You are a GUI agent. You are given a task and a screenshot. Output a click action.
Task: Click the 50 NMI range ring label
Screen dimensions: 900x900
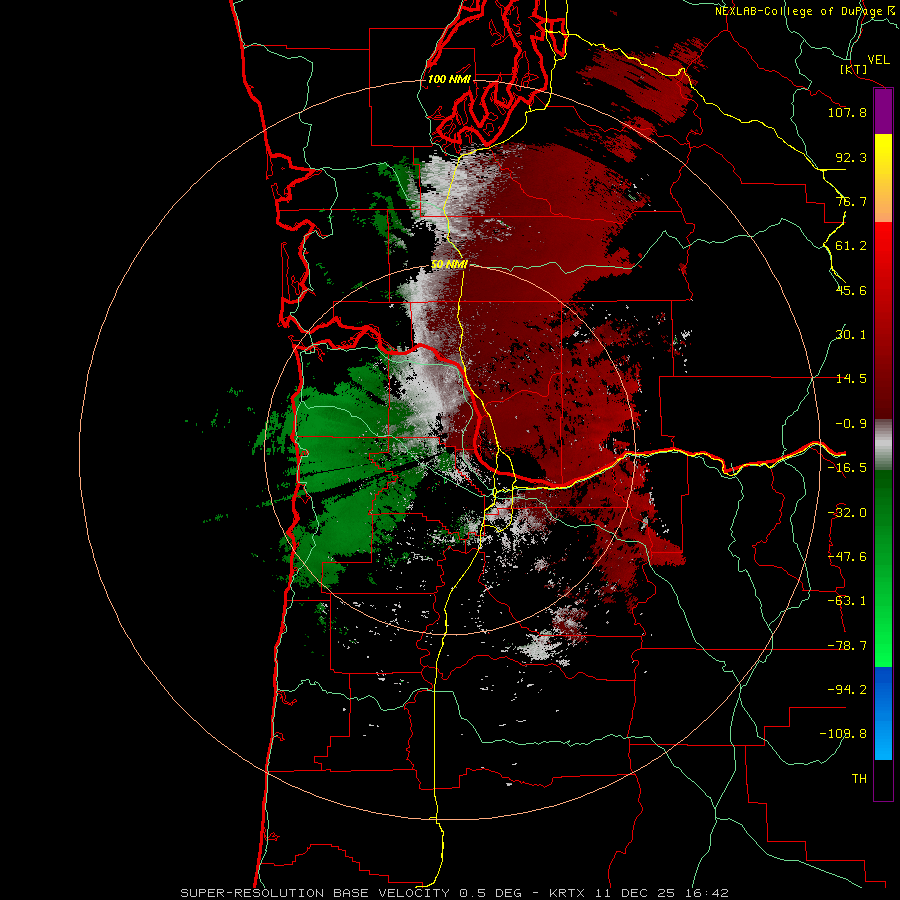click(x=449, y=264)
